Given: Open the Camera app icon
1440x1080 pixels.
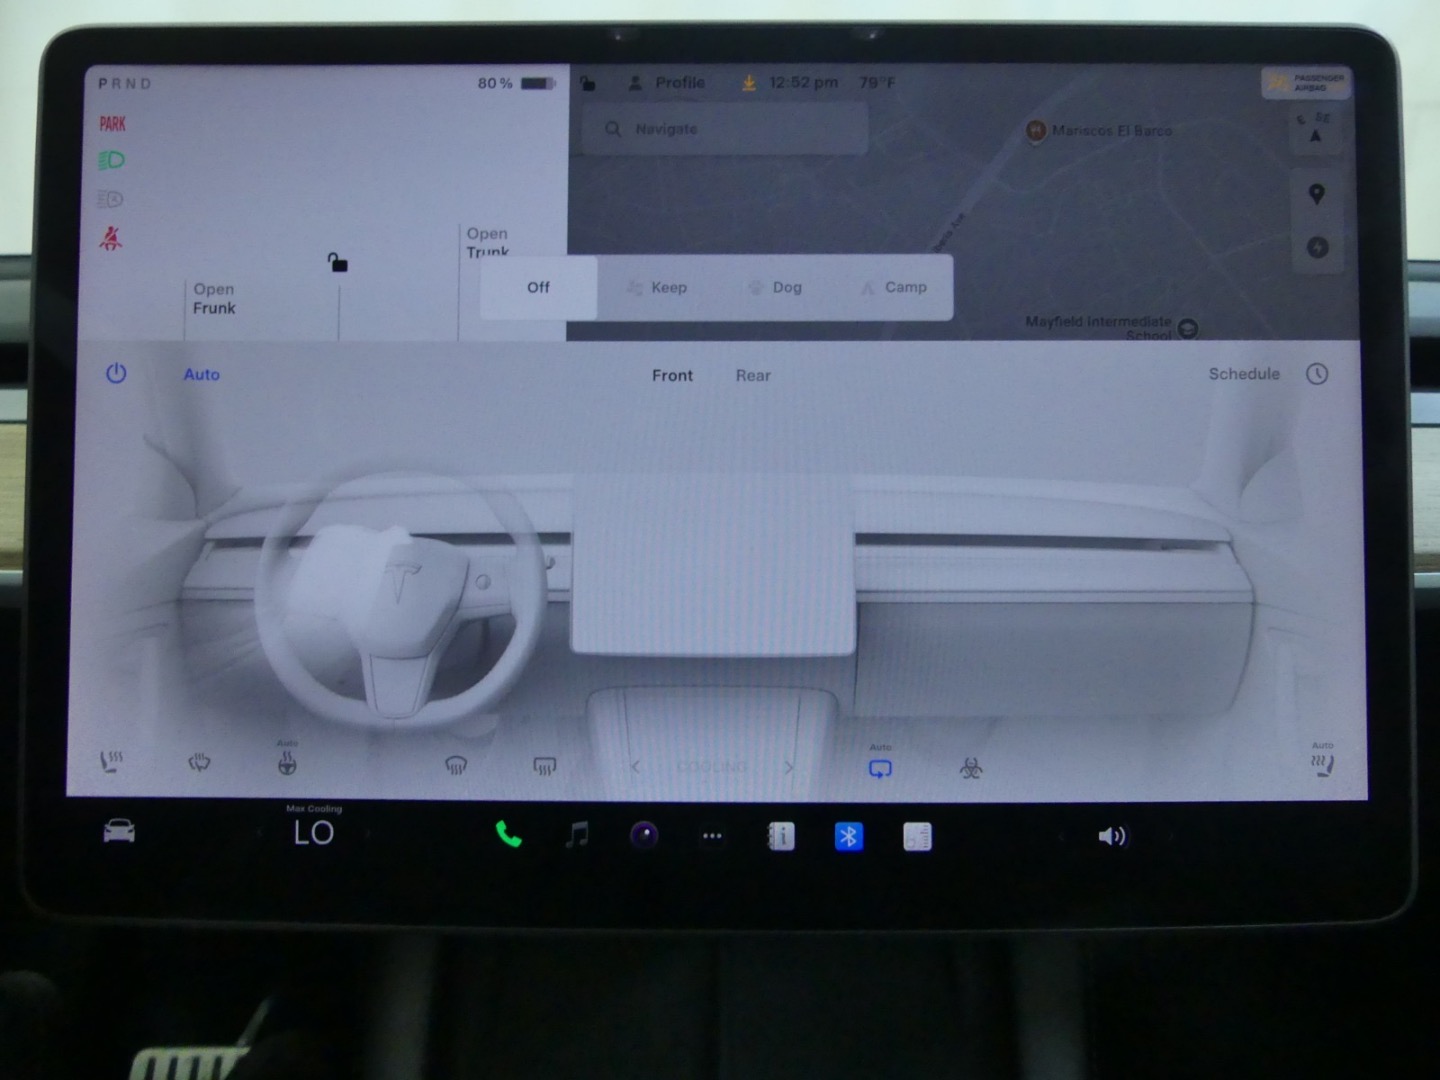Looking at the screenshot, I should click(644, 835).
